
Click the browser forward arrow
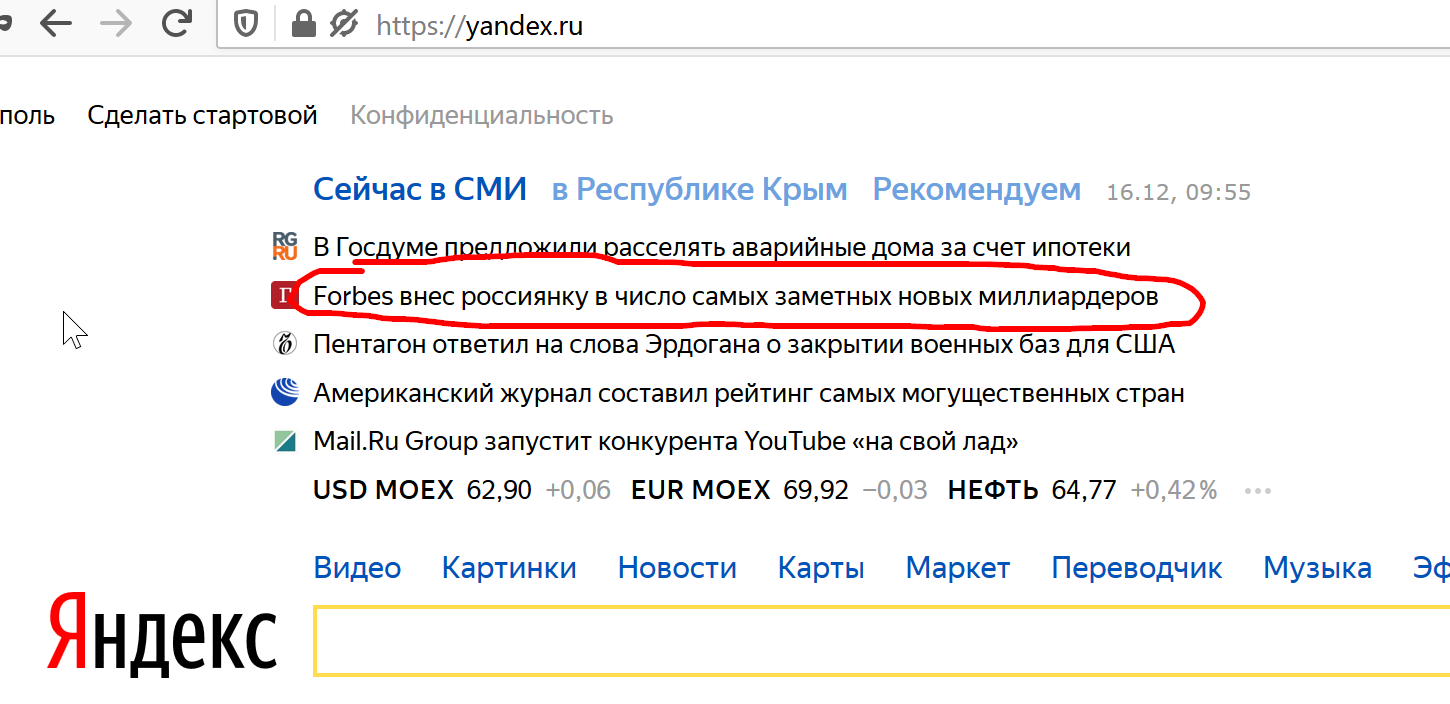[x=117, y=23]
